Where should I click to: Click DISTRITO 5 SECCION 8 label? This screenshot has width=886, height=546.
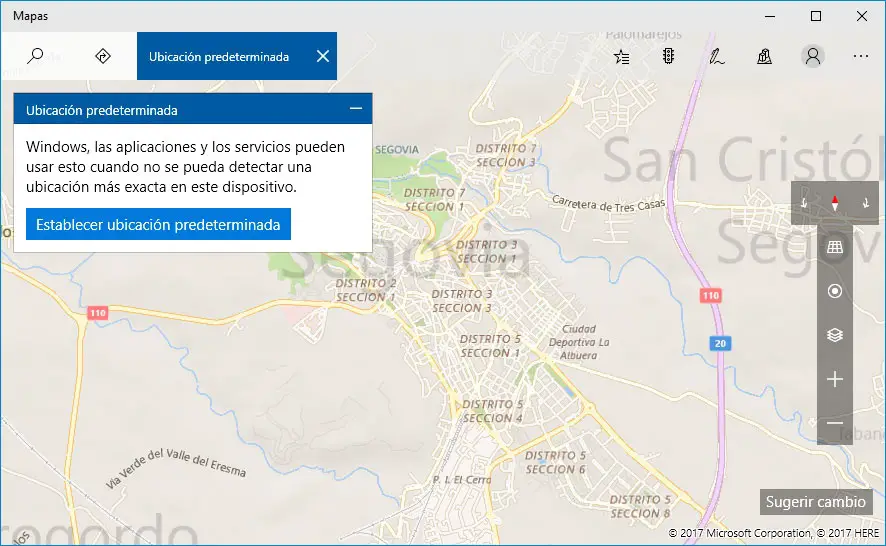(x=640, y=506)
